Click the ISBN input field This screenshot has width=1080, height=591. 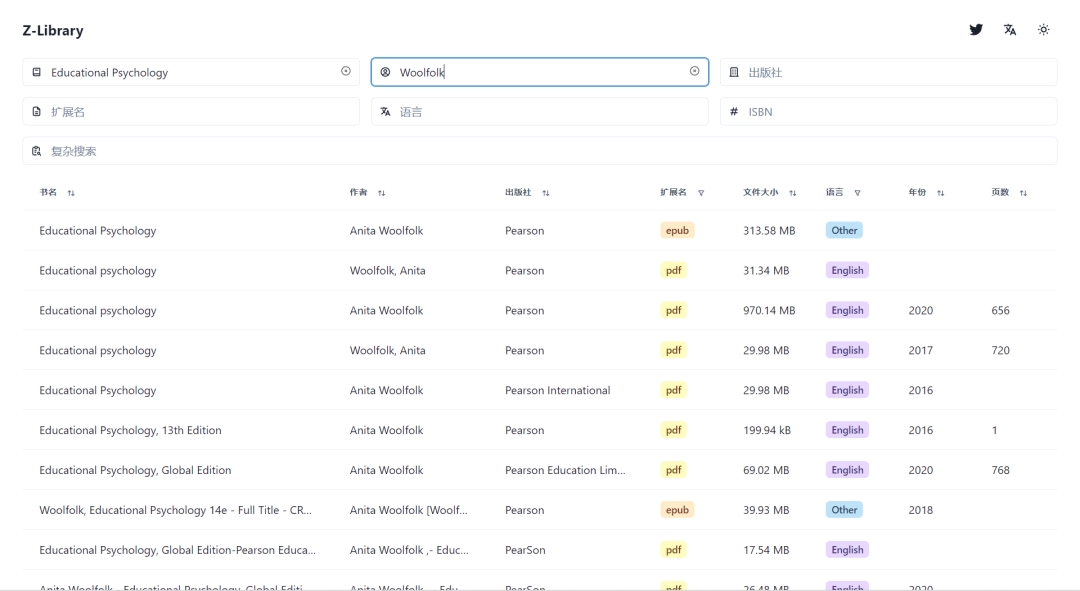click(889, 111)
